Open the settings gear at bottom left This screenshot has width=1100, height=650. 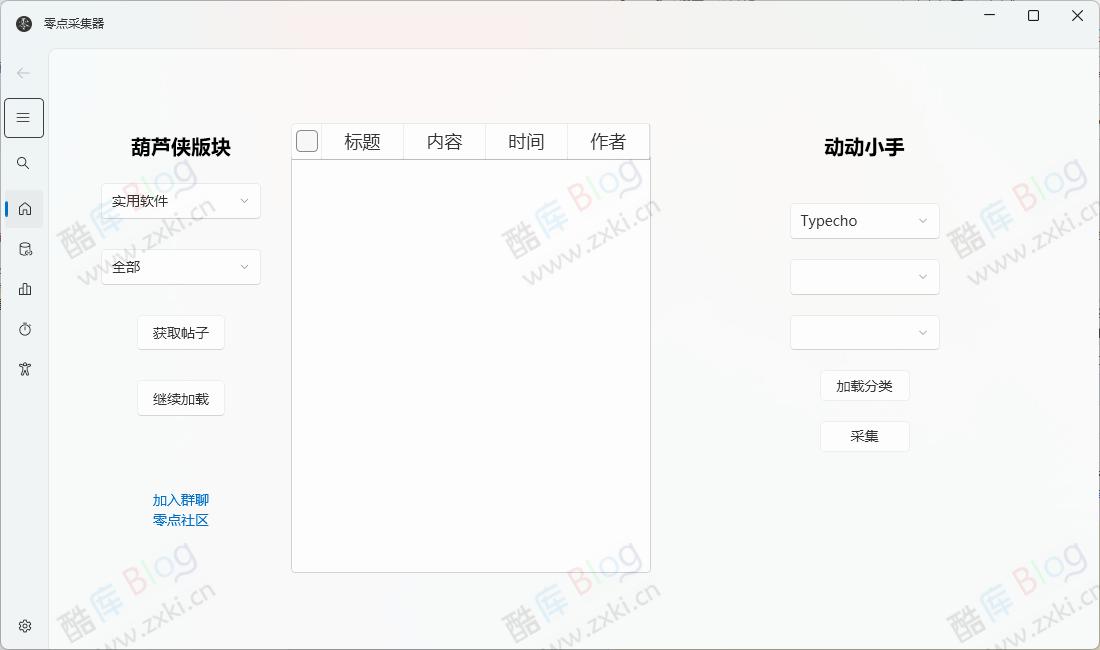pyautogui.click(x=24, y=624)
